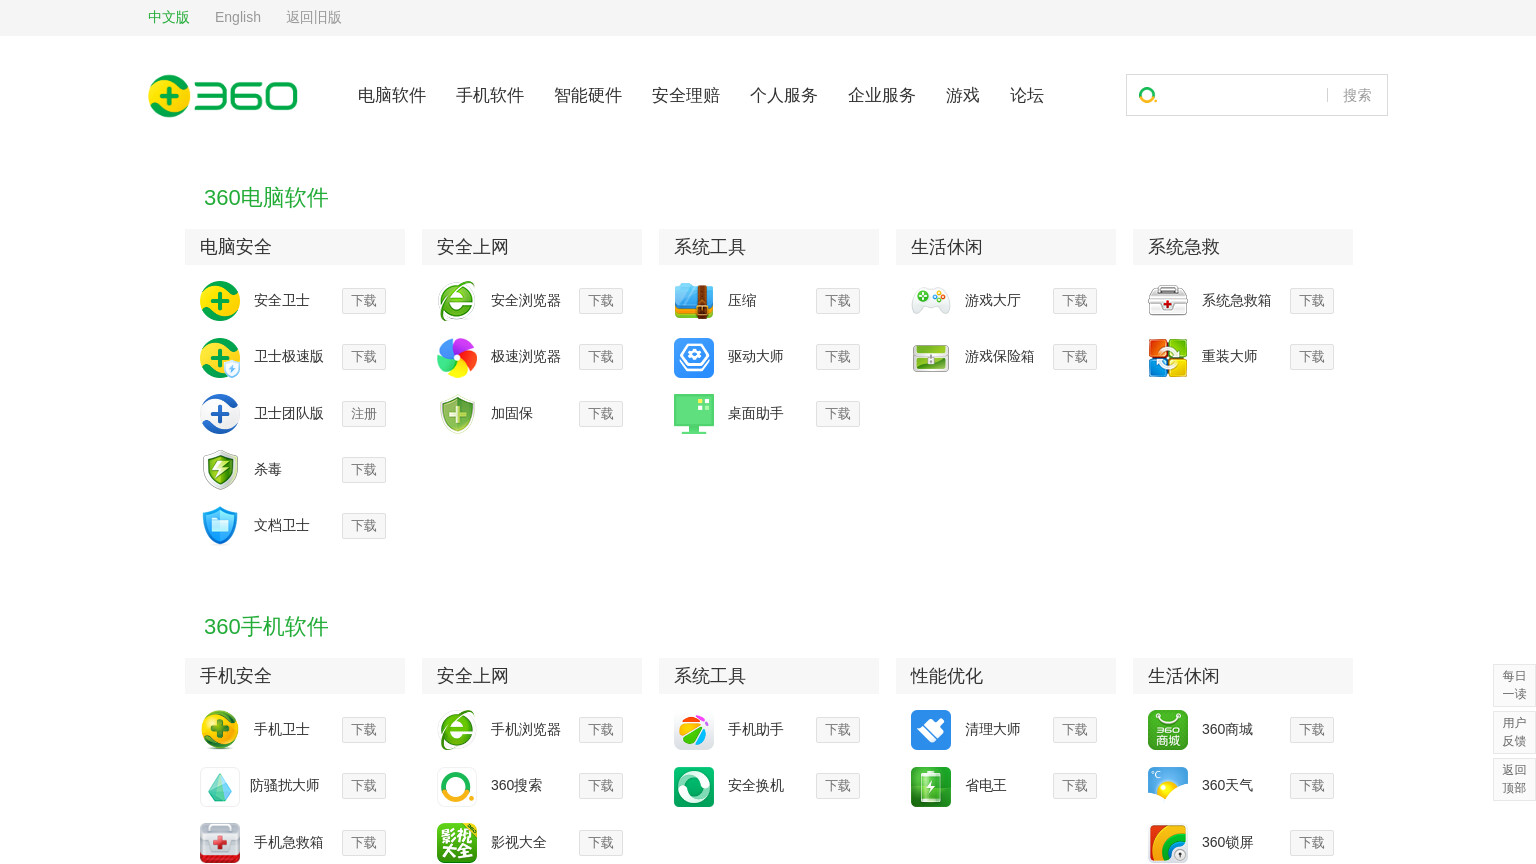Download 安全卫士

click(364, 301)
